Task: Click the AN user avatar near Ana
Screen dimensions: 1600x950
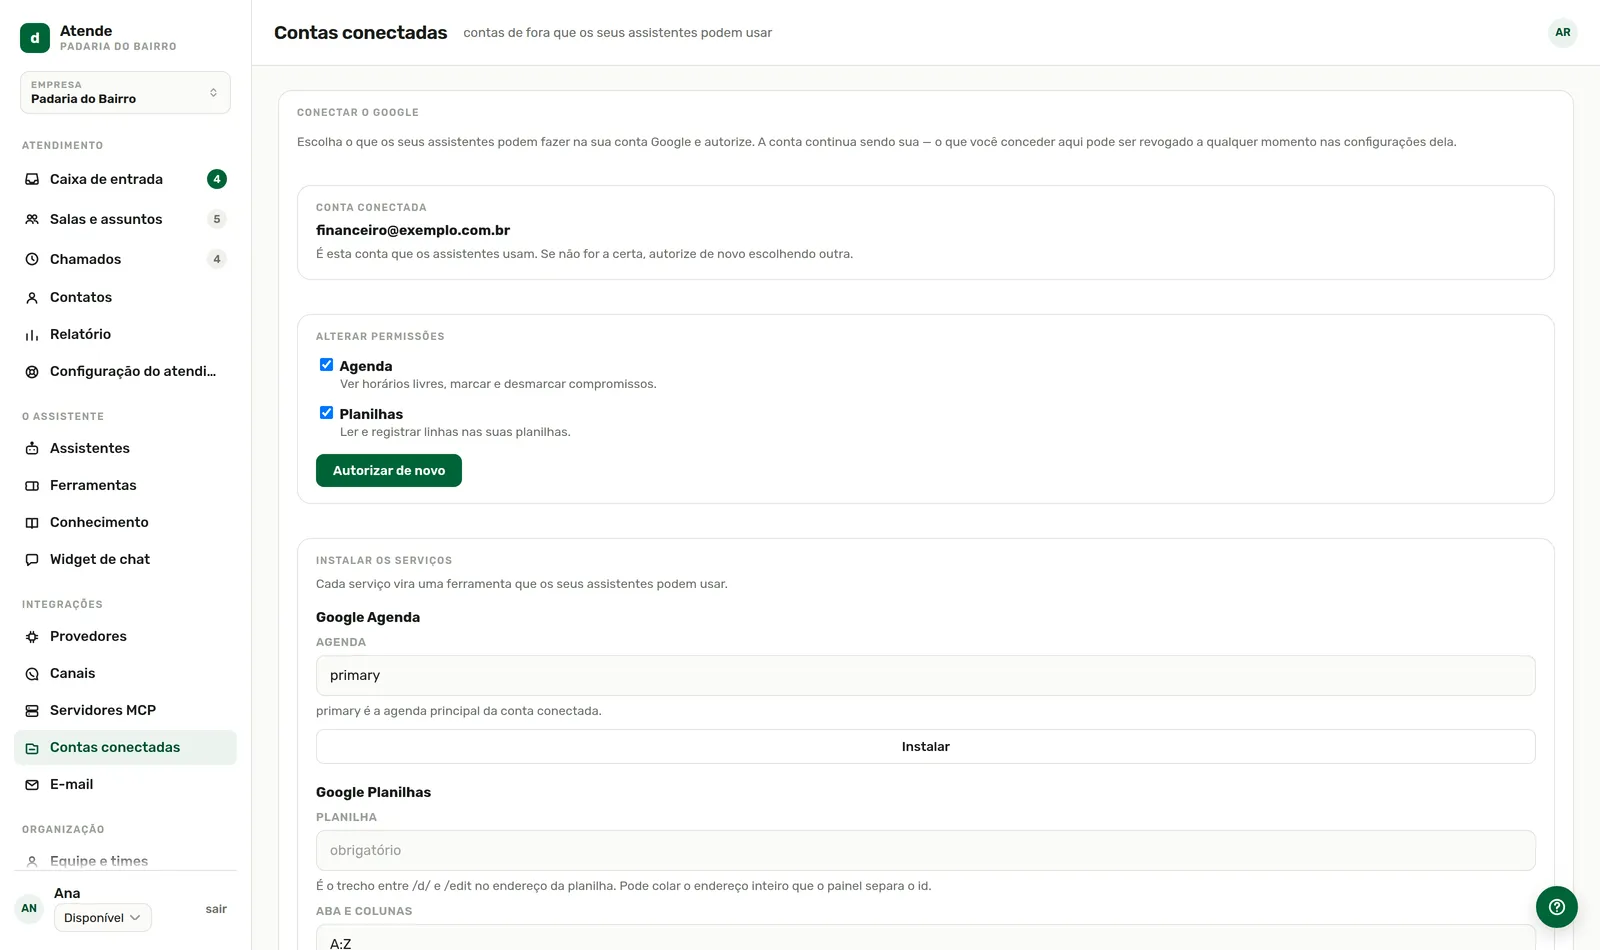Action: click(x=29, y=908)
